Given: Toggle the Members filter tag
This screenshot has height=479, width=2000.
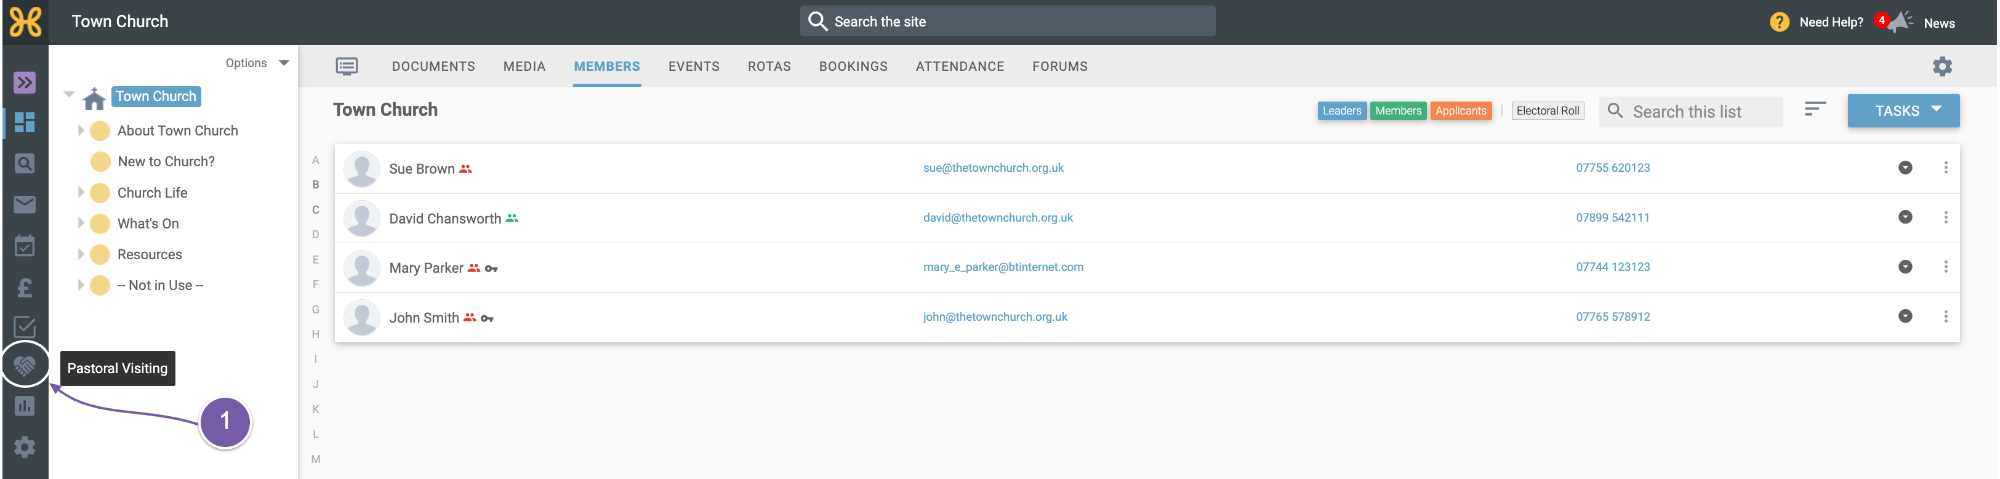Looking at the screenshot, I should [1398, 111].
